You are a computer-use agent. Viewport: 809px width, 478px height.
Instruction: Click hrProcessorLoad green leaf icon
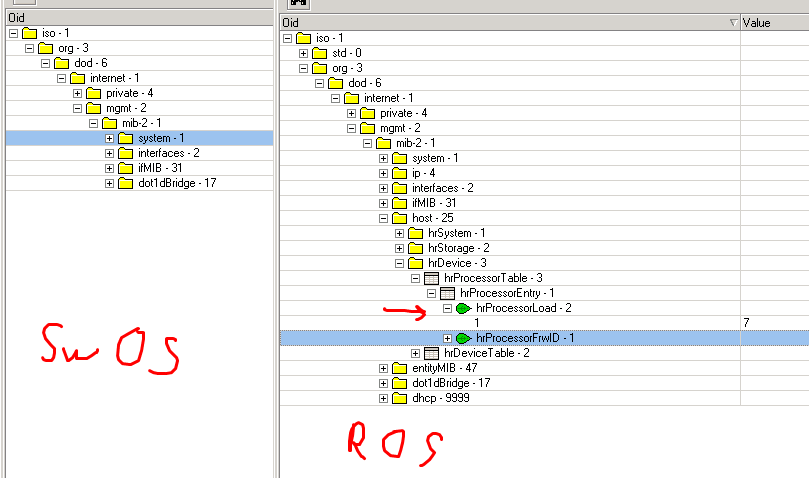(x=463, y=309)
